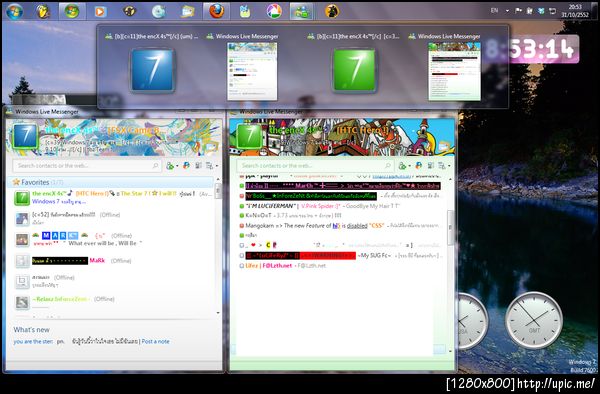Open the Start menu orb
The width and height of the screenshot is (600, 394).
click(15, 11)
